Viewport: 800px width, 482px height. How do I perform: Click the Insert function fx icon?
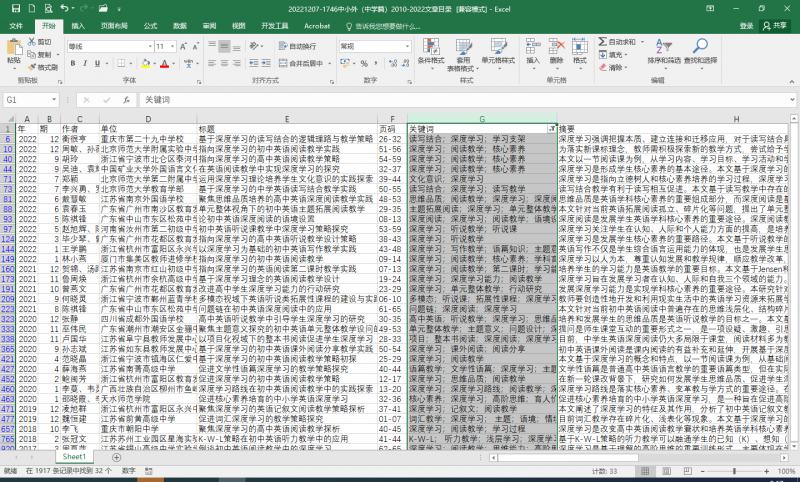126,100
